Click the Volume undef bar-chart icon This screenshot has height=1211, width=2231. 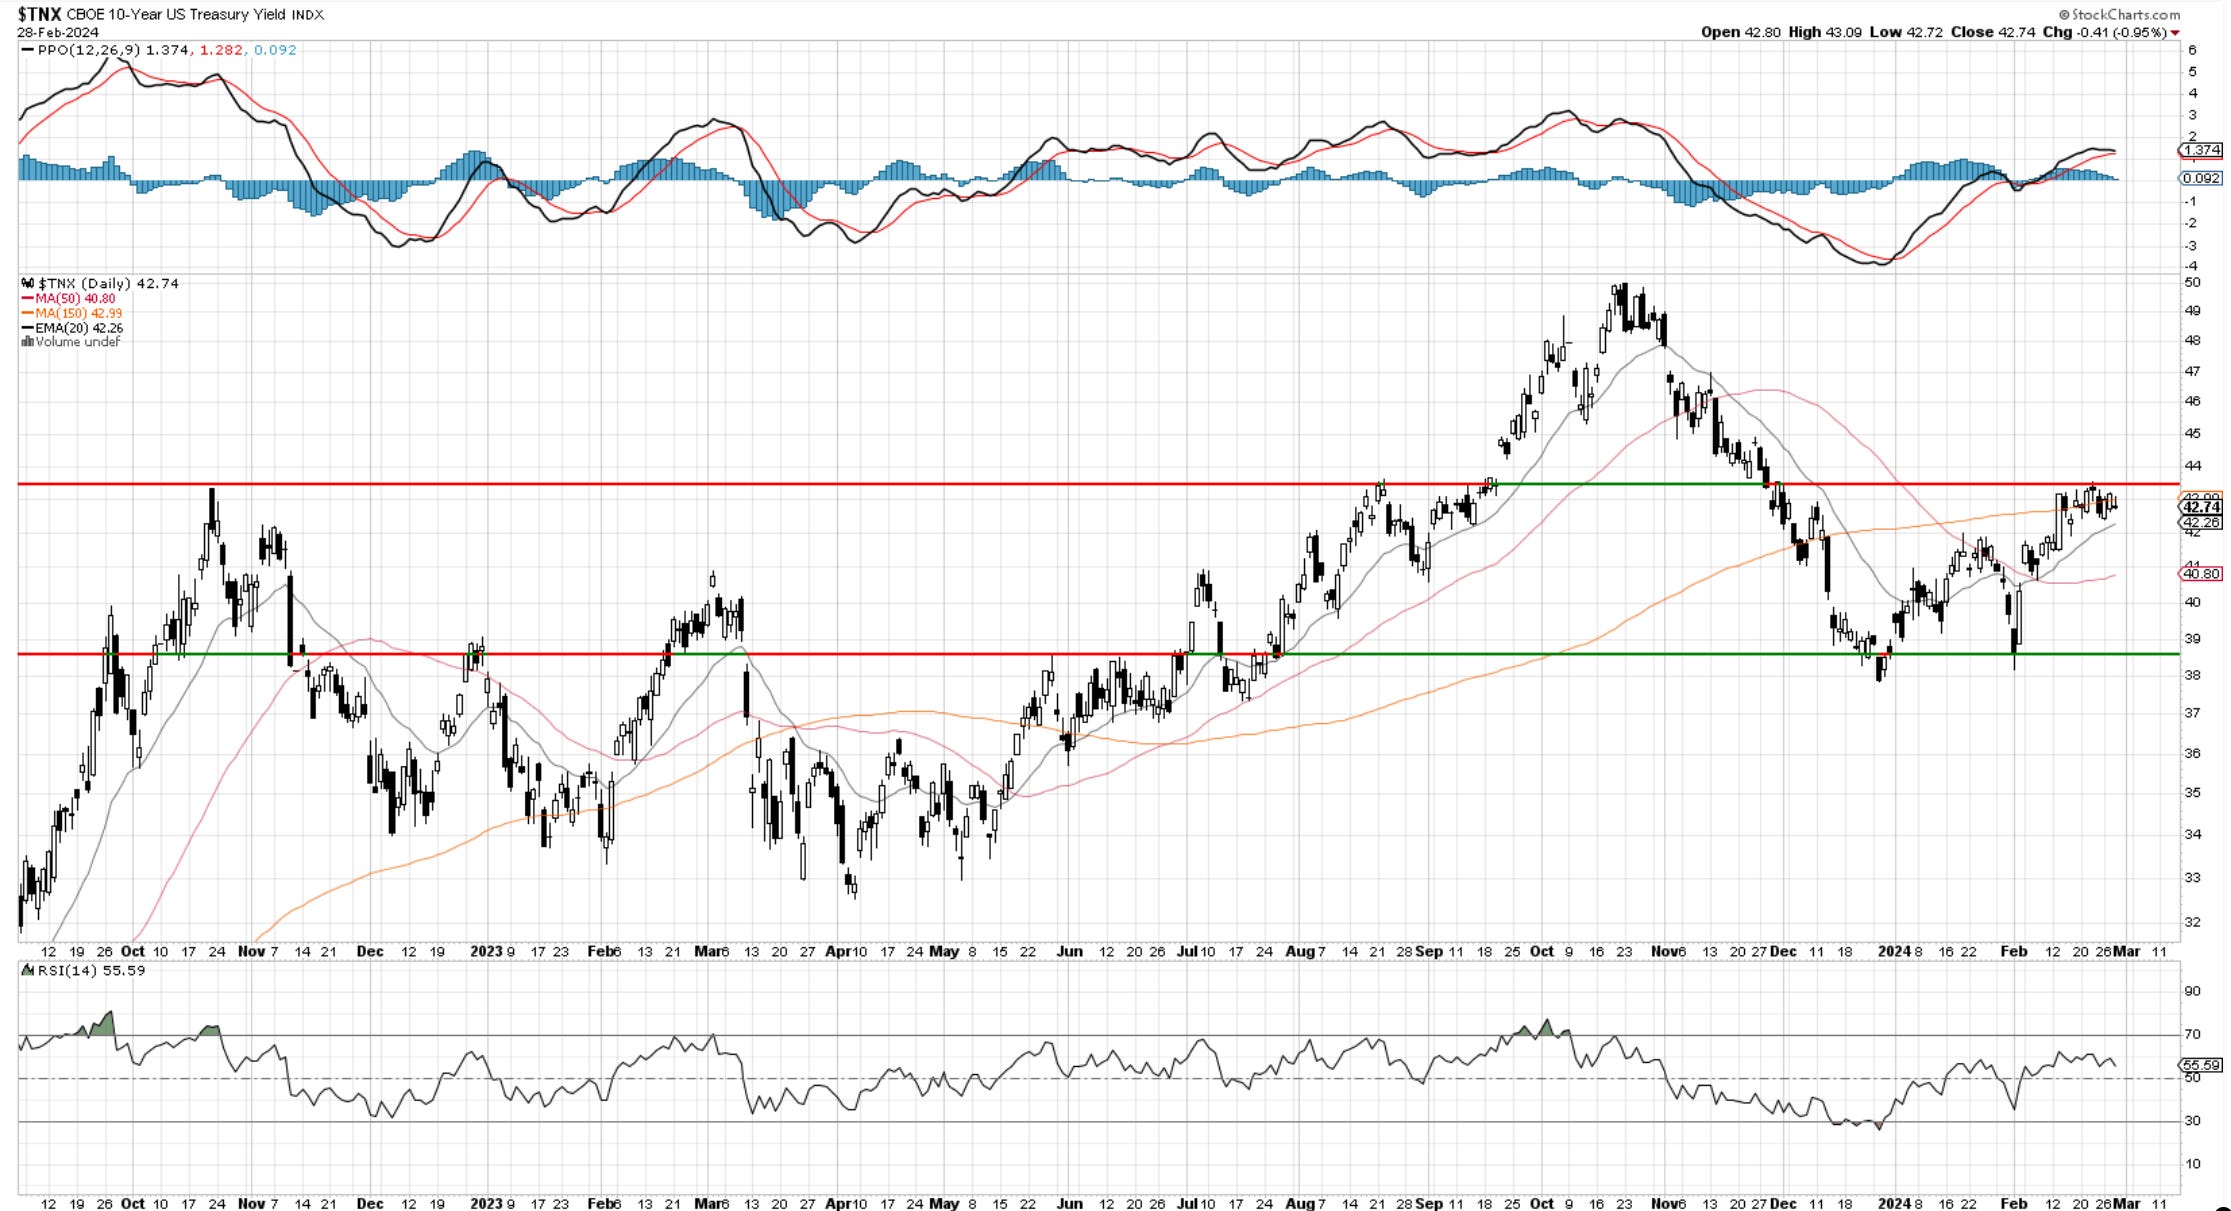coord(27,342)
